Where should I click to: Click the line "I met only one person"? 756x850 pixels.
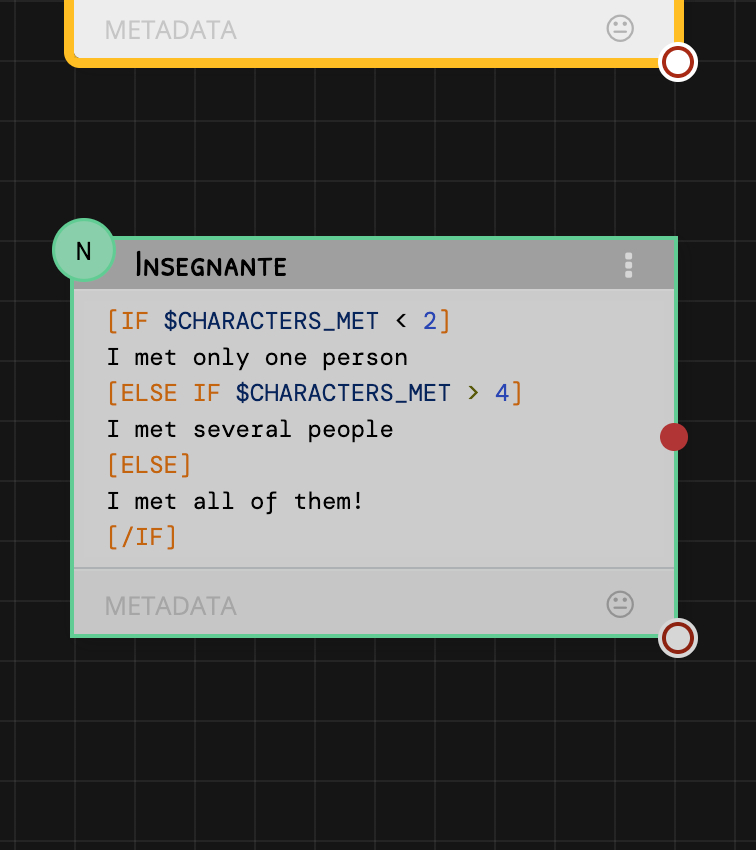pos(257,357)
